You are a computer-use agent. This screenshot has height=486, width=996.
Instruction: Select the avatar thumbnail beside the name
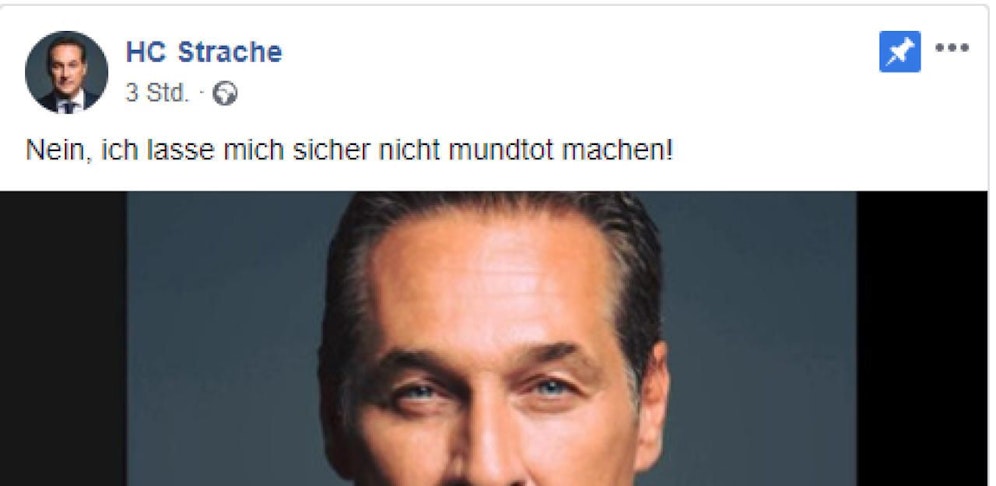[x=66, y=72]
